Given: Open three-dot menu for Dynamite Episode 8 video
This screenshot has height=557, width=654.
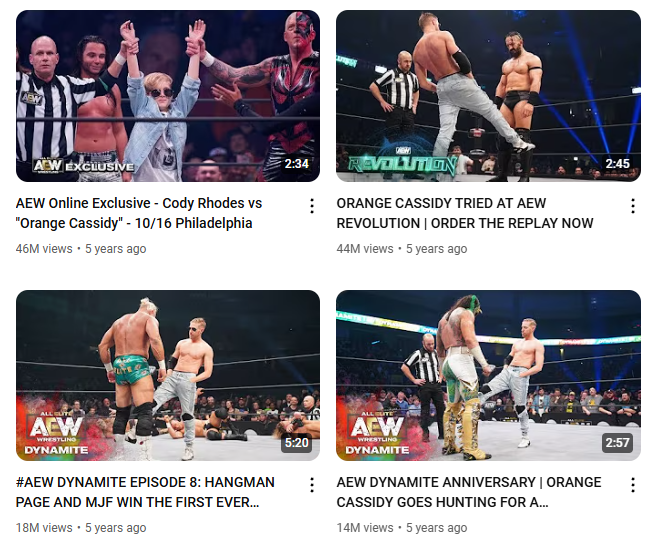Looking at the screenshot, I should (x=312, y=485).
